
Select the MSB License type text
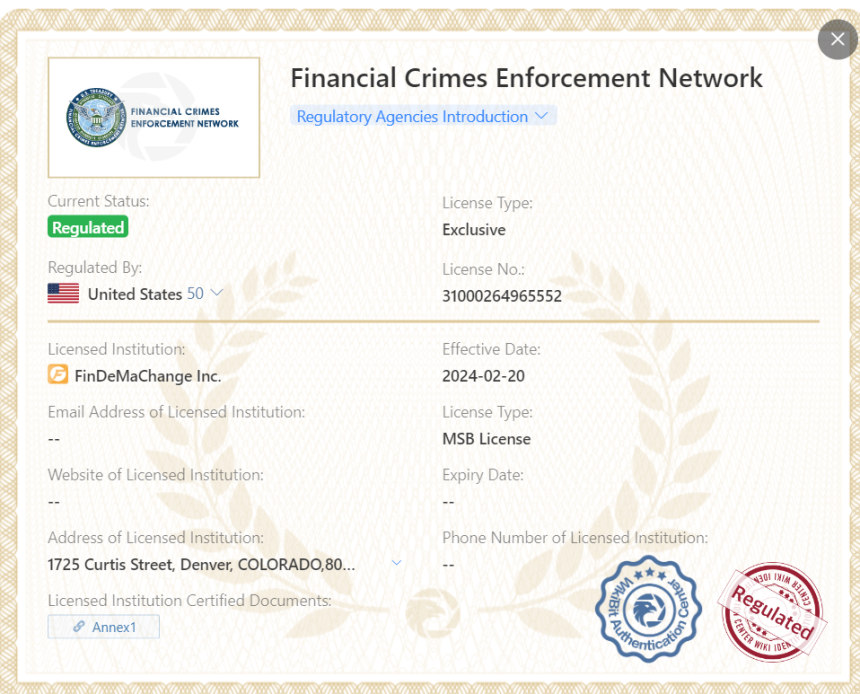[486, 438]
